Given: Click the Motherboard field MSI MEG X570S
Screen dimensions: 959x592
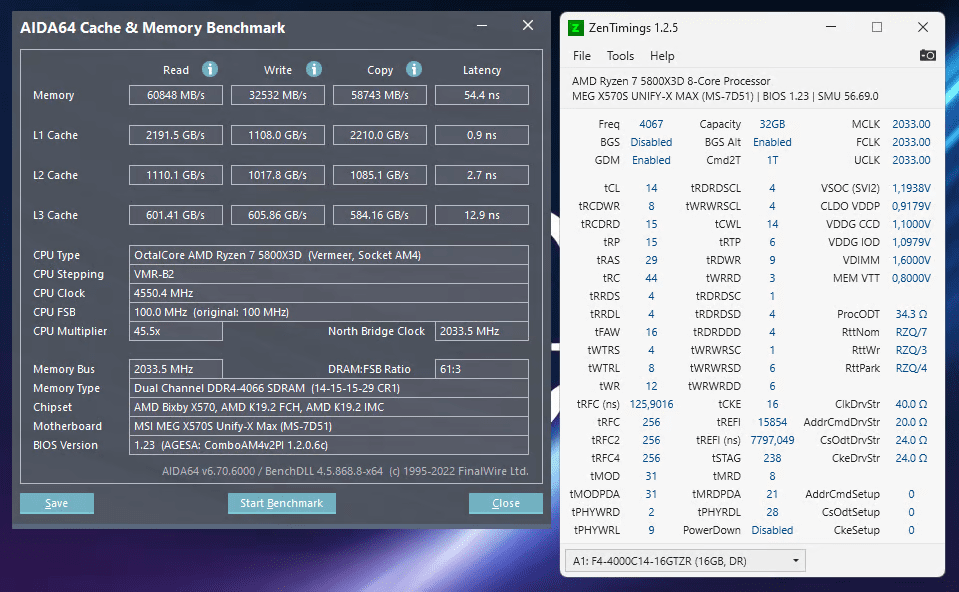Looking at the screenshot, I should (328, 426).
